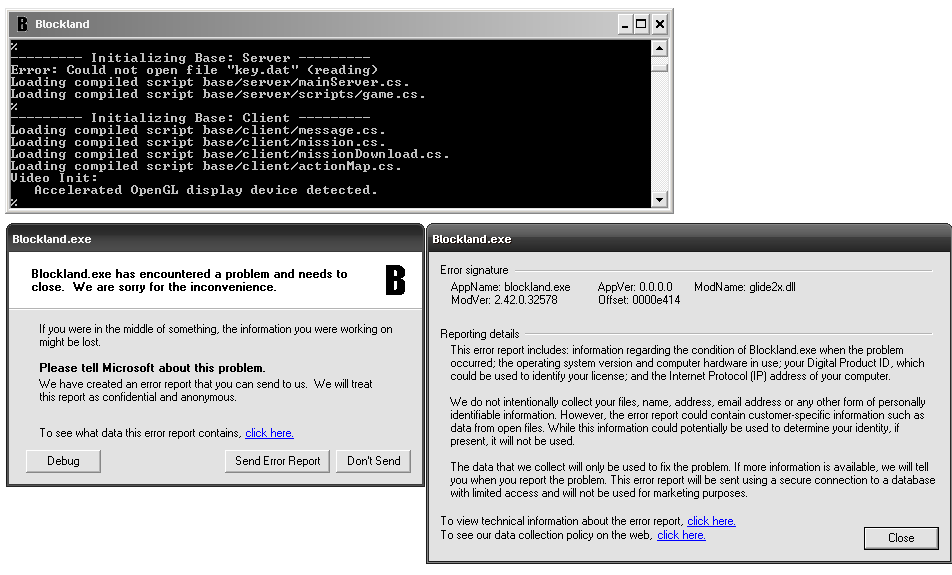The width and height of the screenshot is (952, 575).
Task: Click the 'Error signature' heading
Action: pos(474,270)
